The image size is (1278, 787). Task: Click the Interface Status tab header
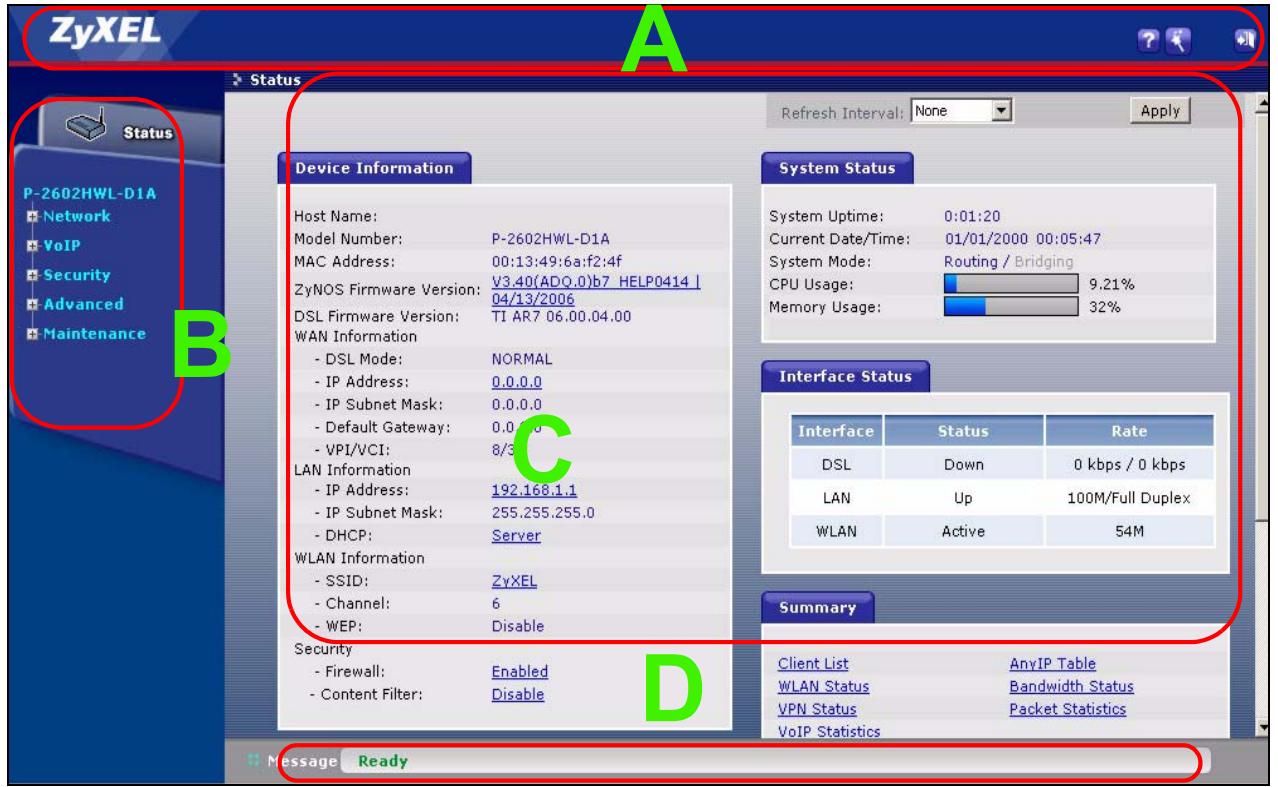pyautogui.click(x=845, y=377)
